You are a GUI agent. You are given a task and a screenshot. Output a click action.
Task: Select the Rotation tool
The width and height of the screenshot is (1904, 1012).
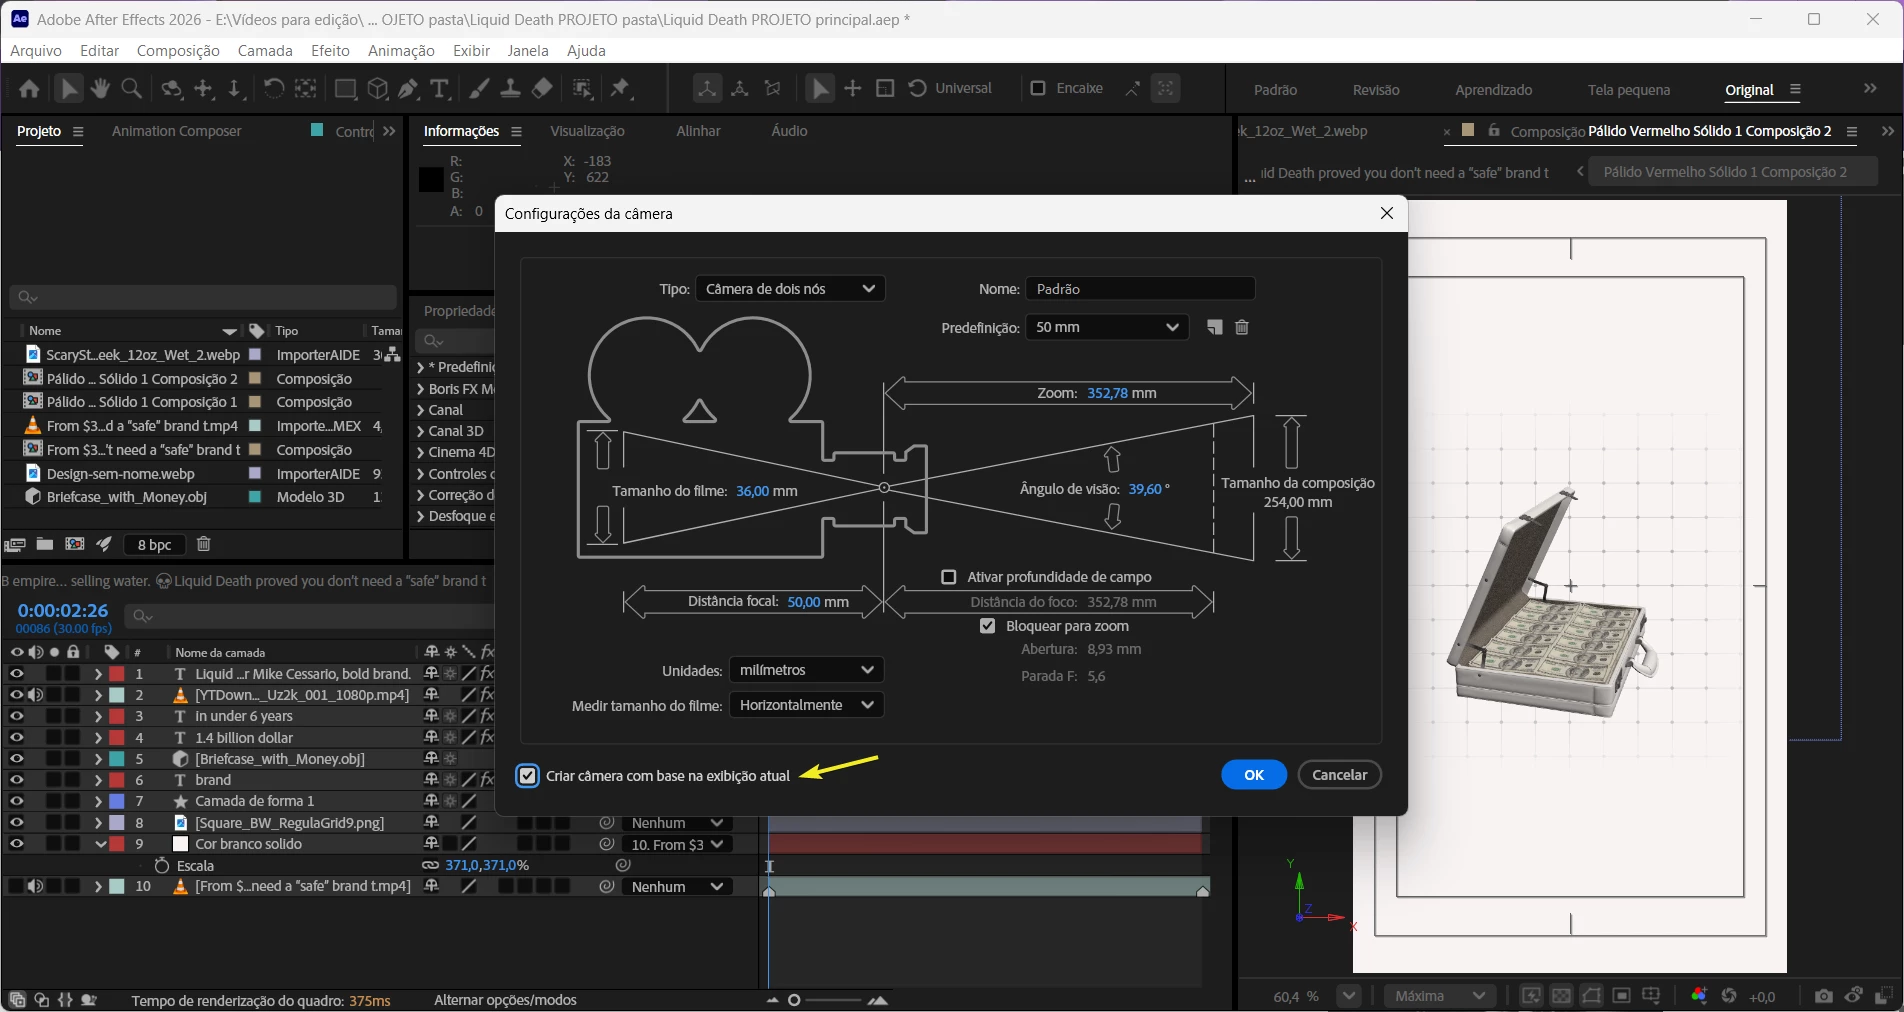273,89
